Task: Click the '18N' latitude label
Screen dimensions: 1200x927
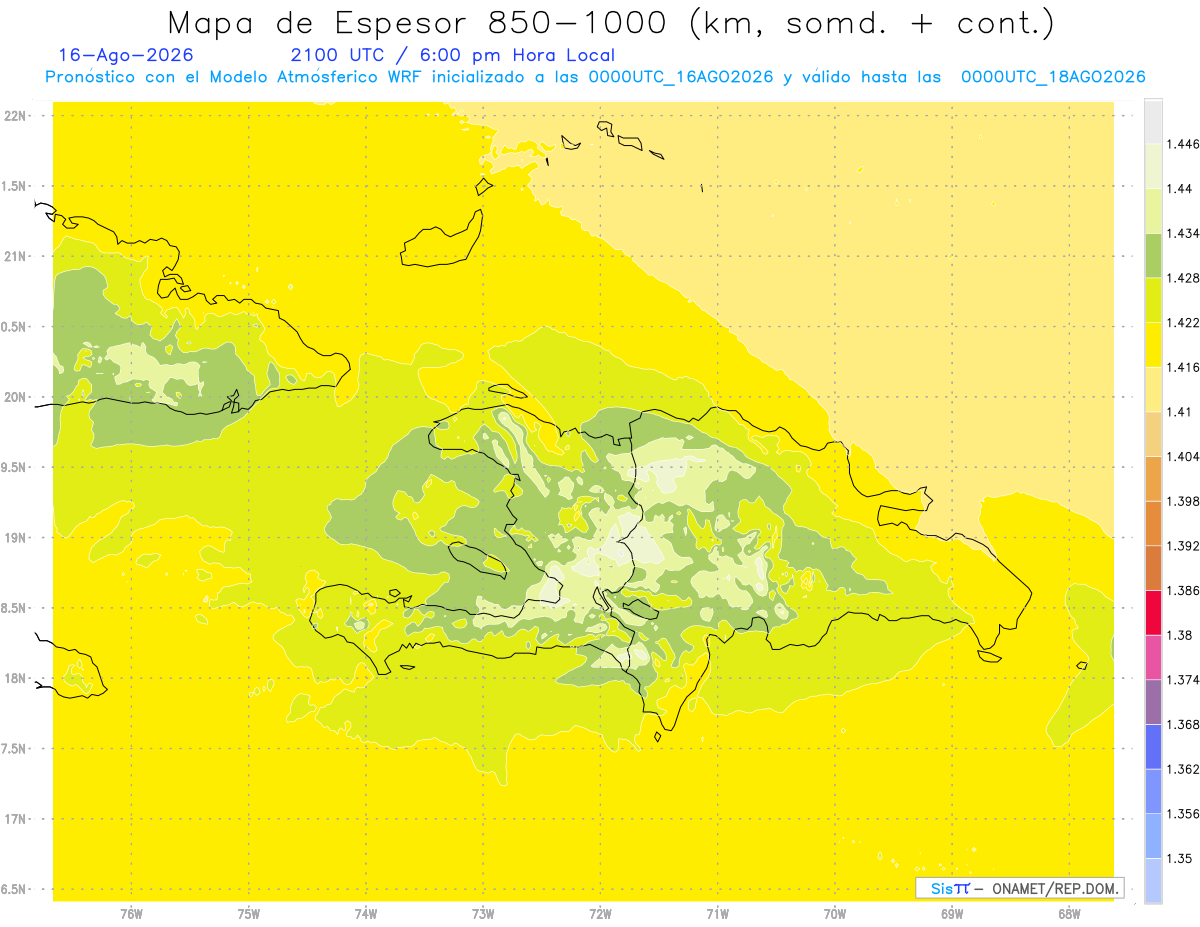Action: pos(15,678)
